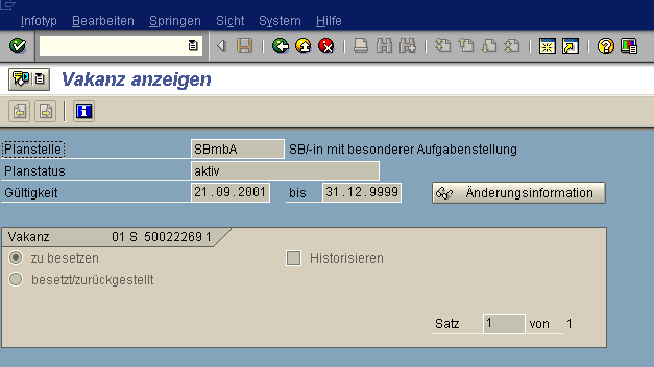The width and height of the screenshot is (654, 367).
Task: Click the Satz record number field
Action: pos(504,324)
